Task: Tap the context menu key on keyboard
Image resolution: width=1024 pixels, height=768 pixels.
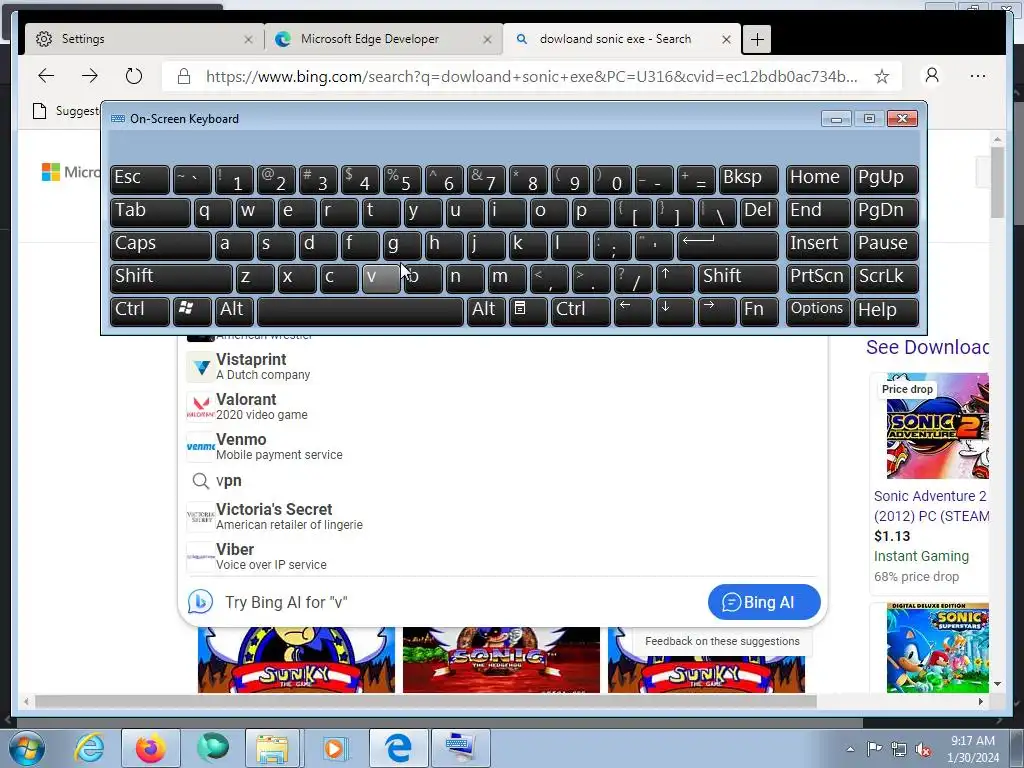Action: [x=527, y=310]
